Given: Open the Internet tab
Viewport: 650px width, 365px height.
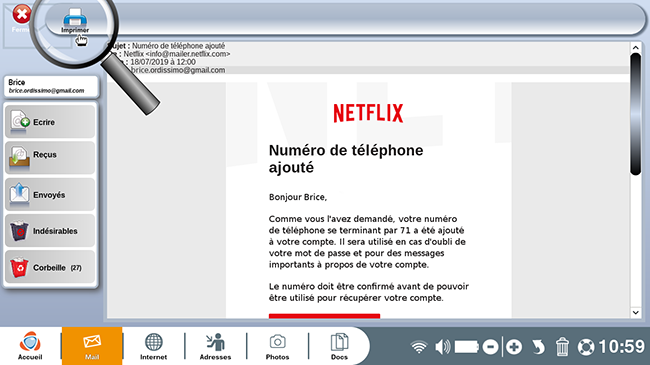Looking at the screenshot, I should pyautogui.click(x=153, y=346).
